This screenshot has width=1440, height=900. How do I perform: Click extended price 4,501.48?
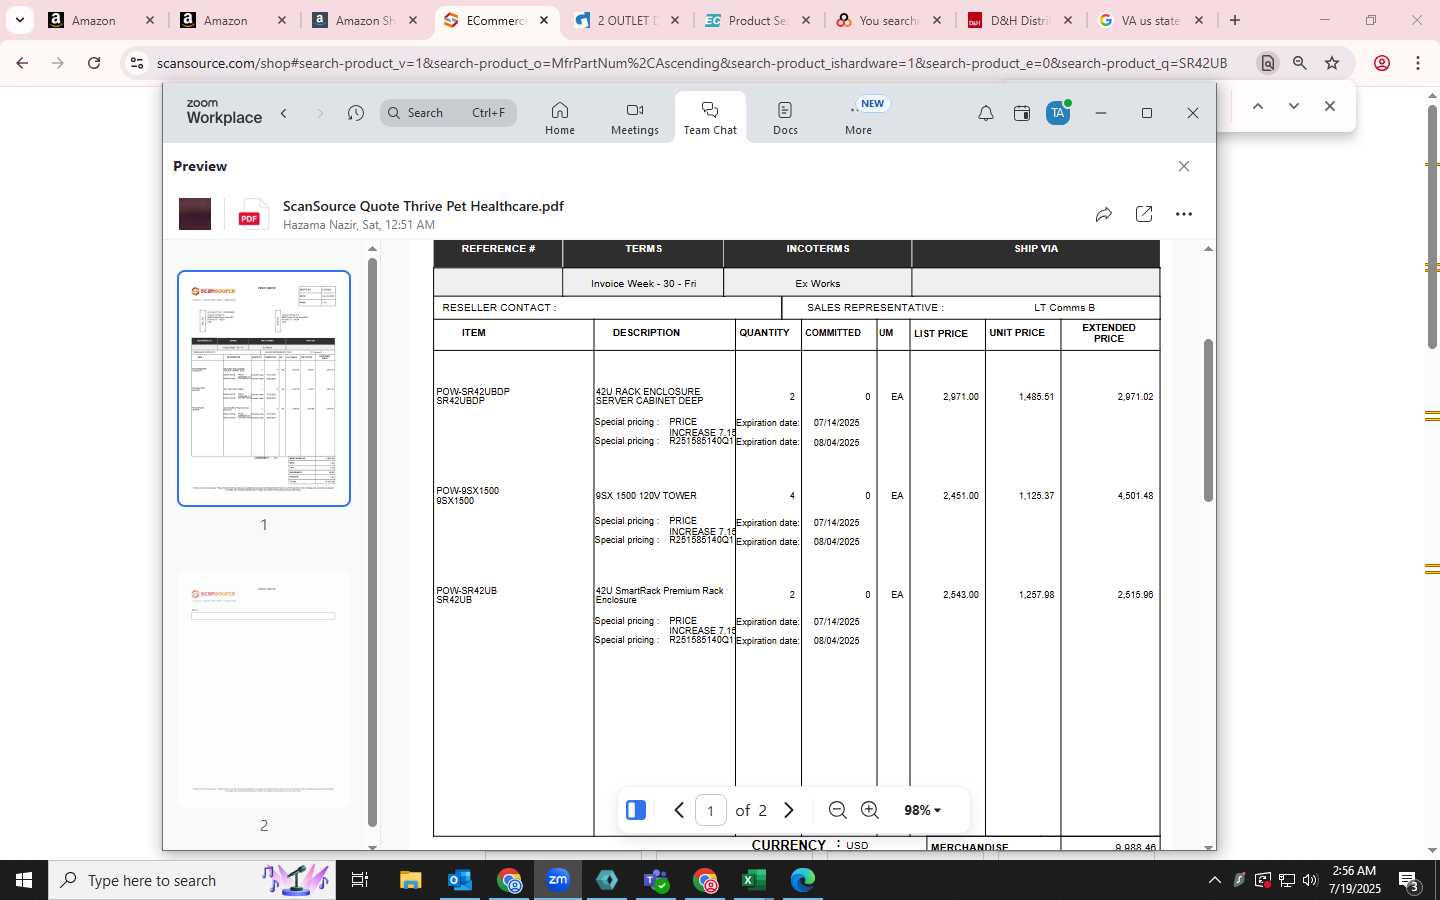(1135, 496)
